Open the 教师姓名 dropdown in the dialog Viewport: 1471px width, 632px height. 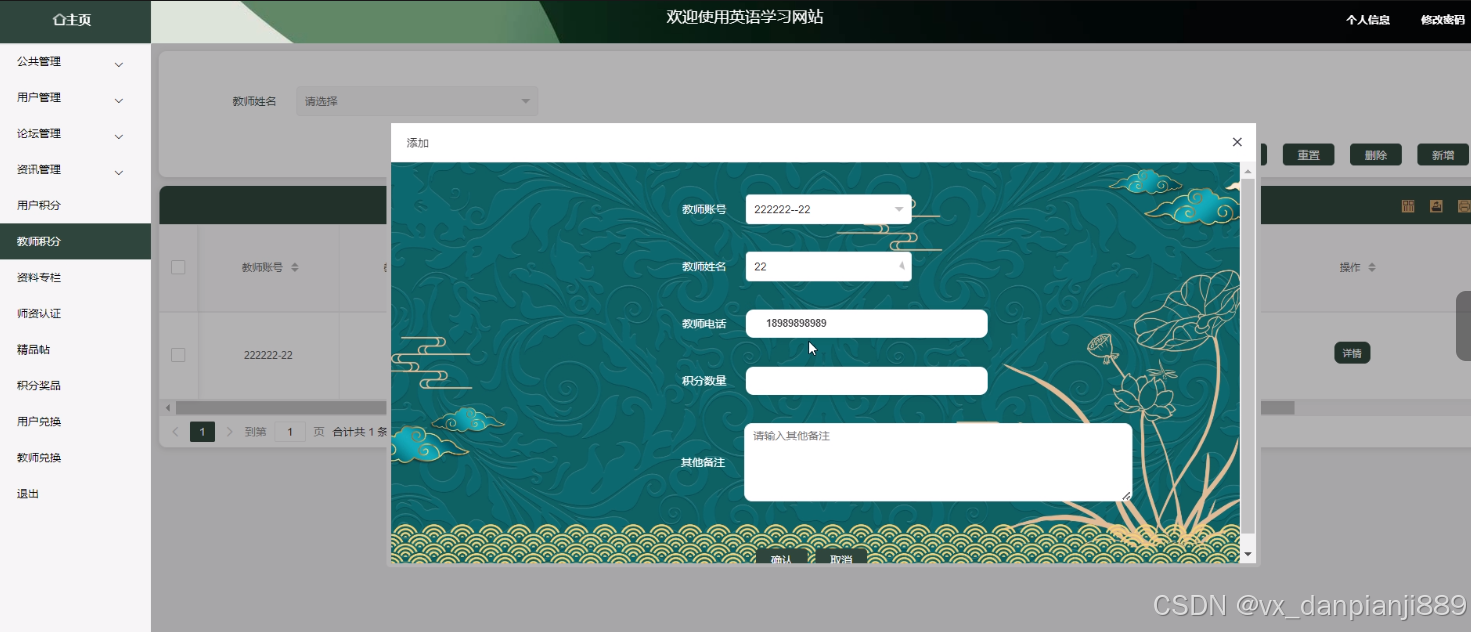828,266
